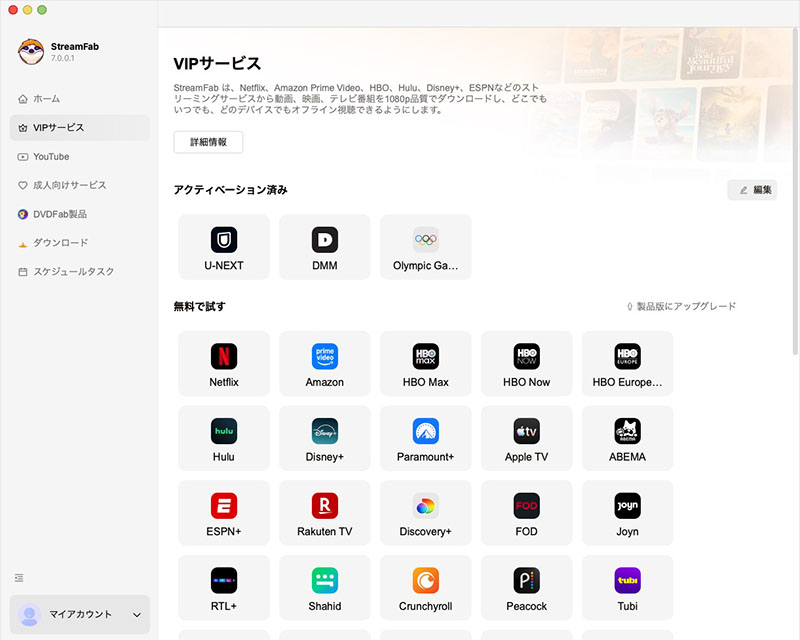Click the 詳細情報 button
The width and height of the screenshot is (800, 640).
208,142
